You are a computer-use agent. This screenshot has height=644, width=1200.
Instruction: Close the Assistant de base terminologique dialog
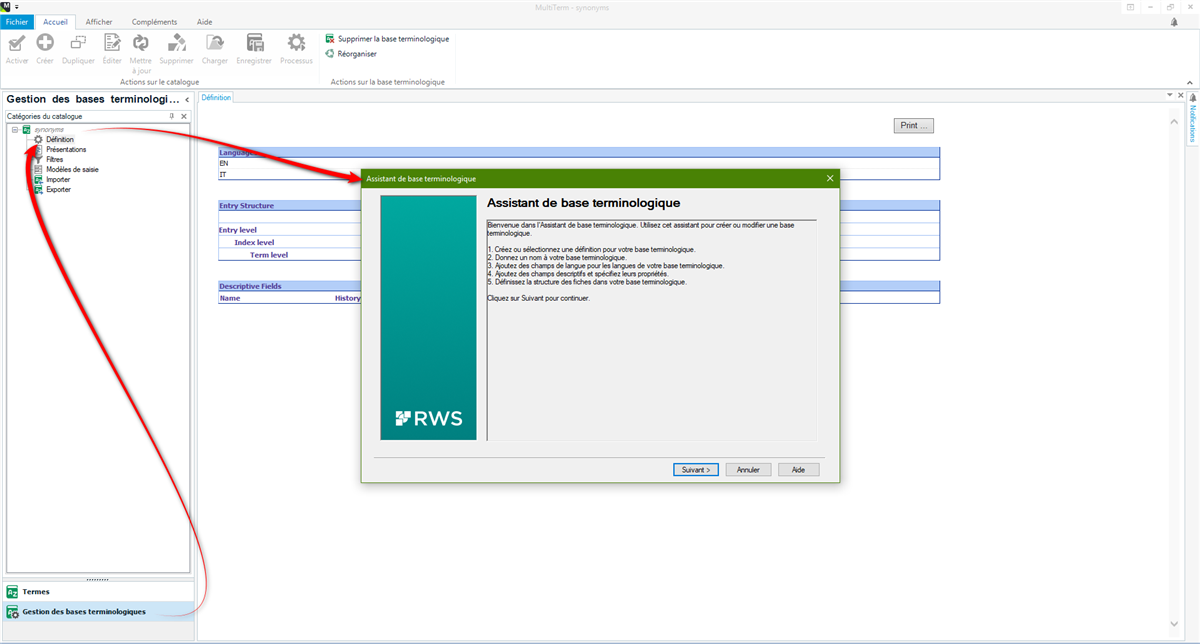(x=830, y=178)
